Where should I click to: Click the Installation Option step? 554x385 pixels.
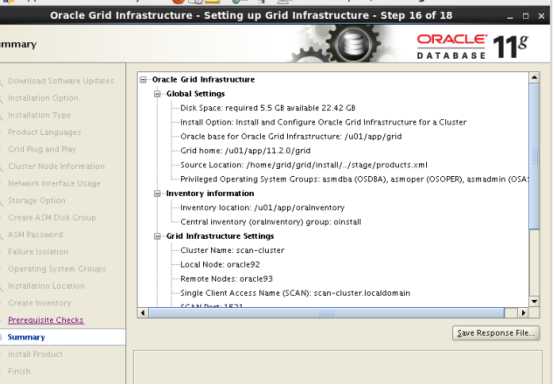pyautogui.click(x=43, y=98)
